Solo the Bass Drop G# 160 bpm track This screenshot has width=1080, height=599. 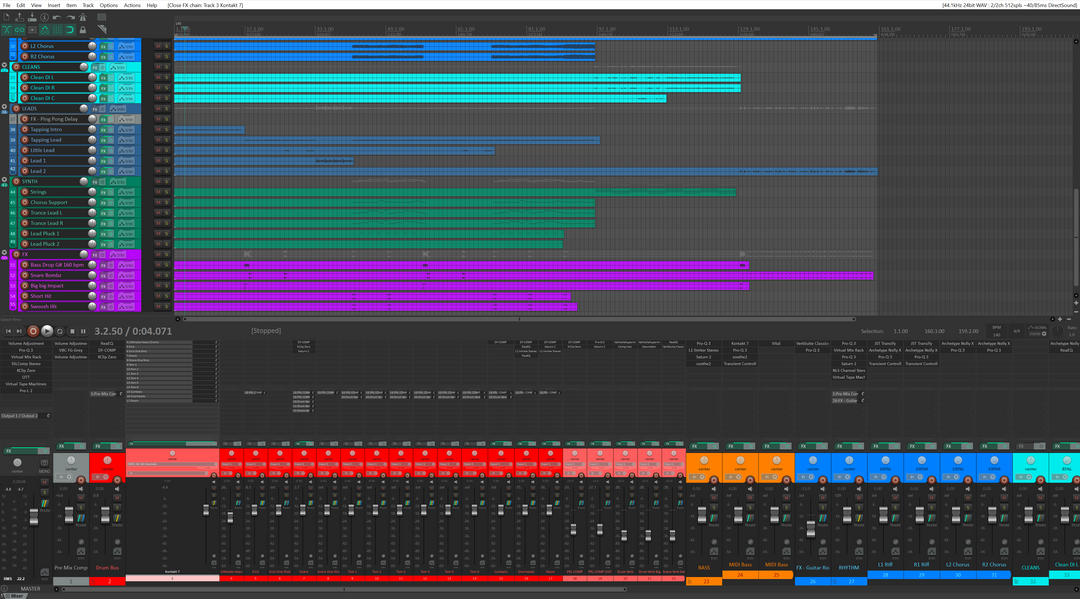click(165, 266)
